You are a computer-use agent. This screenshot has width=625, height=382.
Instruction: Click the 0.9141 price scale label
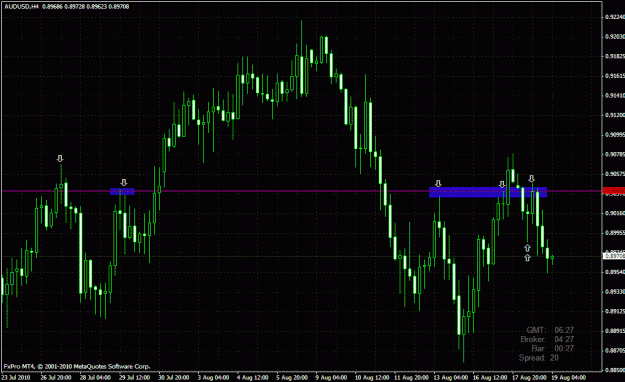614,95
